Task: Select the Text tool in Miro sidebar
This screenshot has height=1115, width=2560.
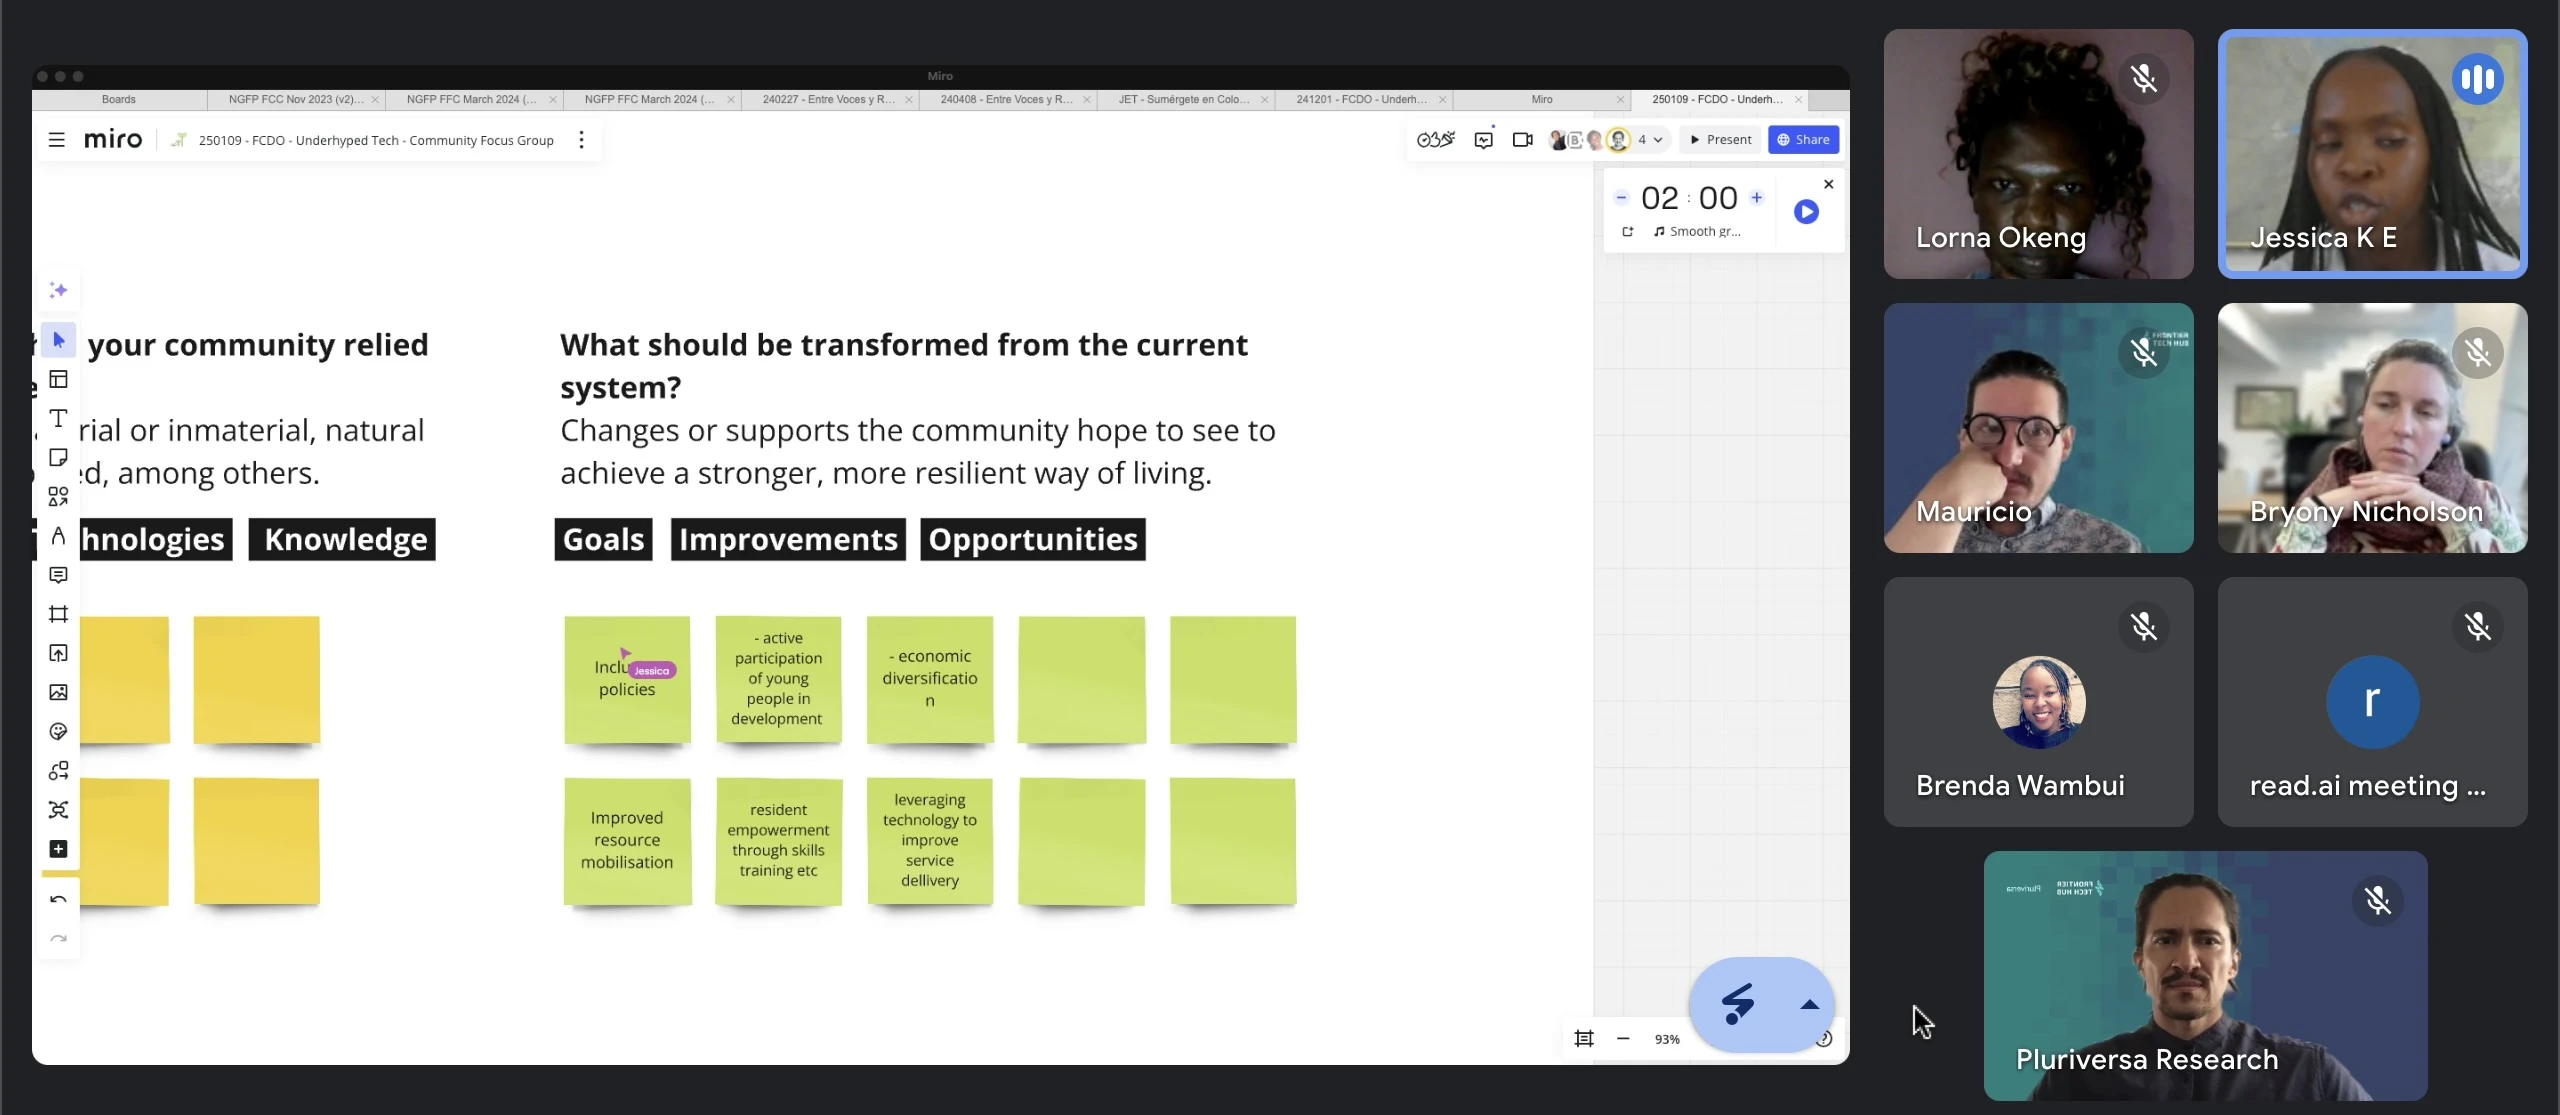Action: tap(58, 418)
